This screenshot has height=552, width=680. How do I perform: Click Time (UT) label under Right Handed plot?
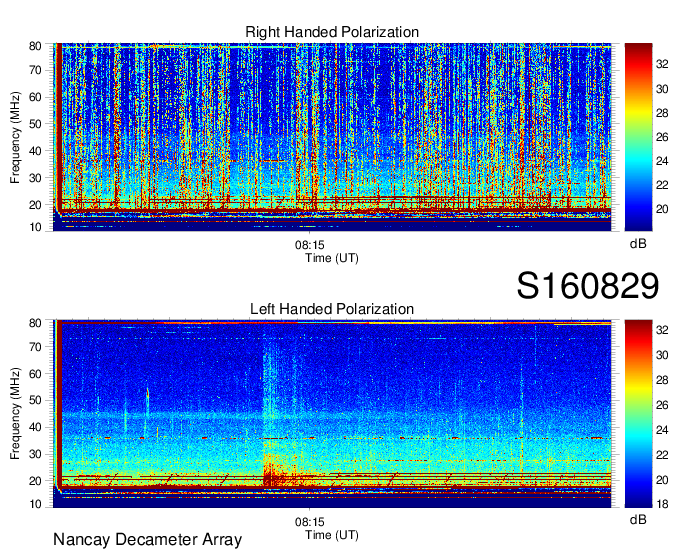coord(332,258)
